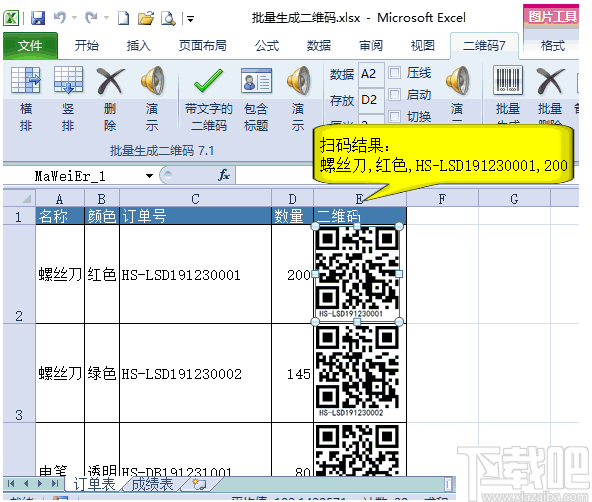Play the first 演示 speaker demo icon
The image size is (592, 502).
(153, 80)
